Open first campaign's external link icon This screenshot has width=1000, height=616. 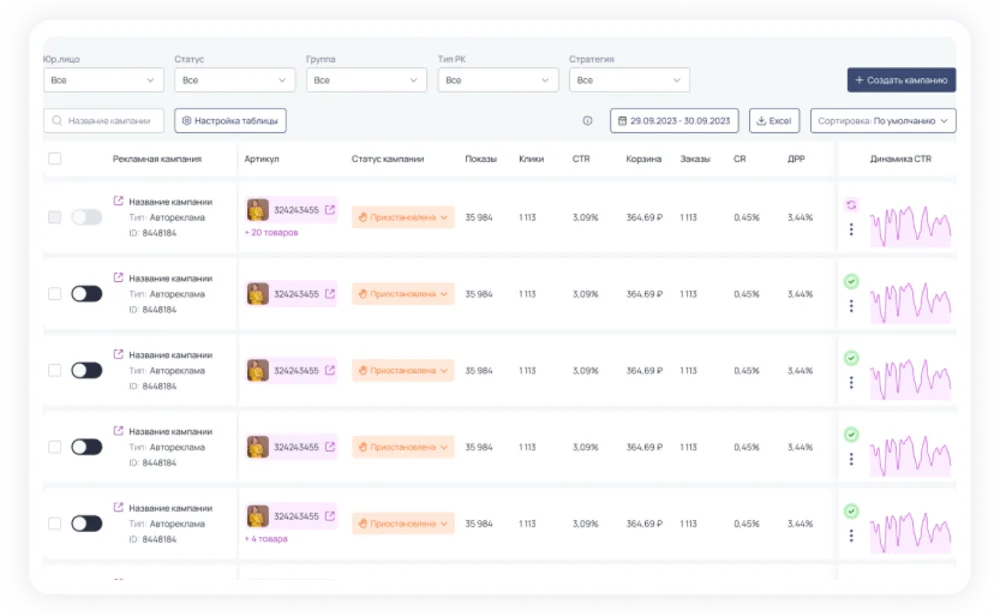coord(118,201)
